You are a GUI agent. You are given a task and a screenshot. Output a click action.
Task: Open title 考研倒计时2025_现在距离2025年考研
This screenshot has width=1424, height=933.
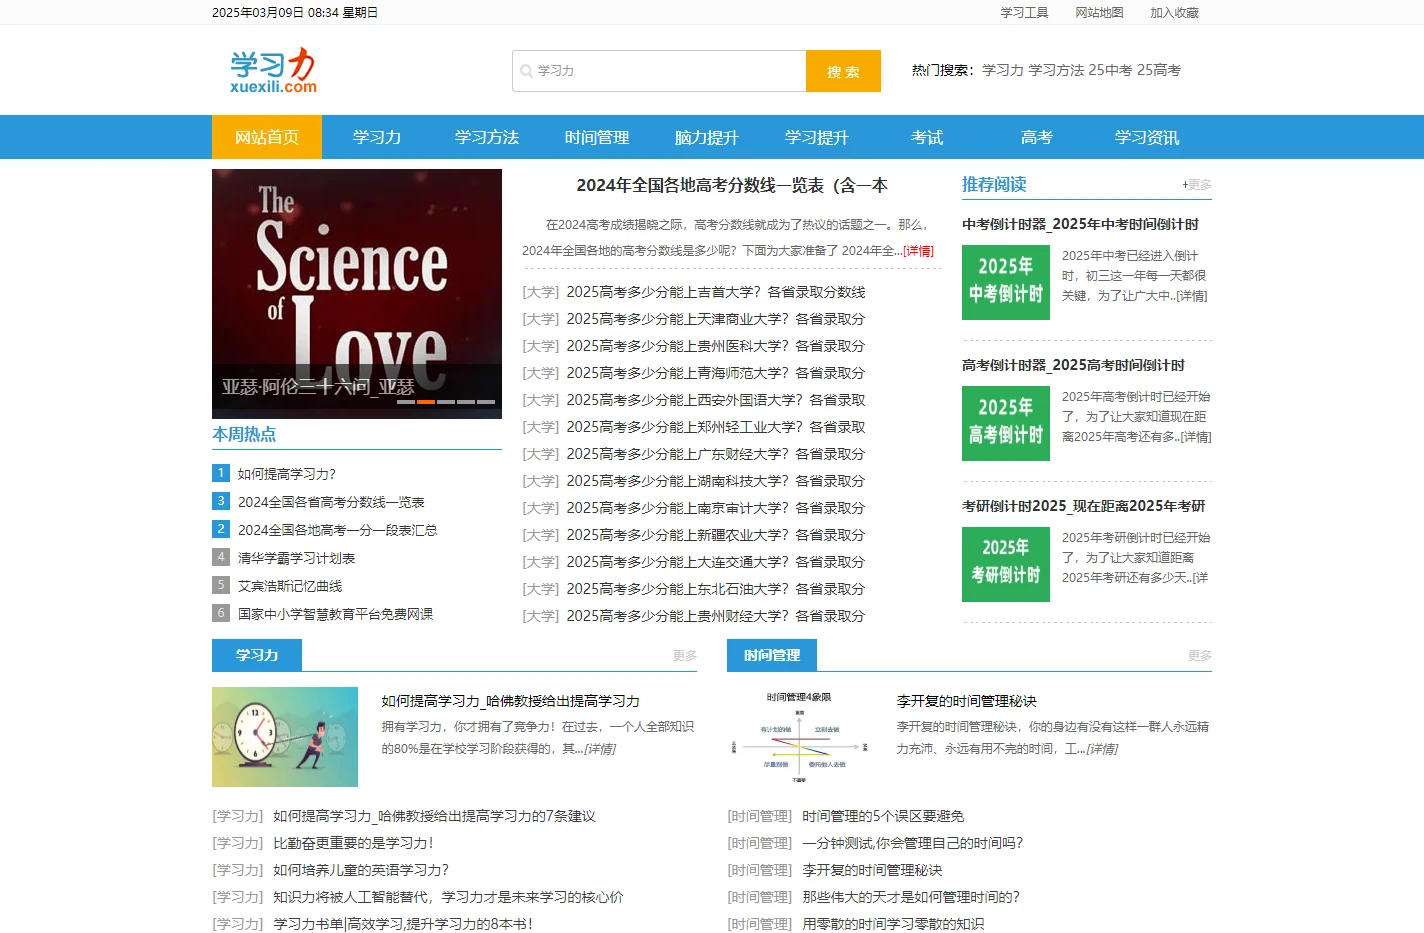pos(1084,506)
